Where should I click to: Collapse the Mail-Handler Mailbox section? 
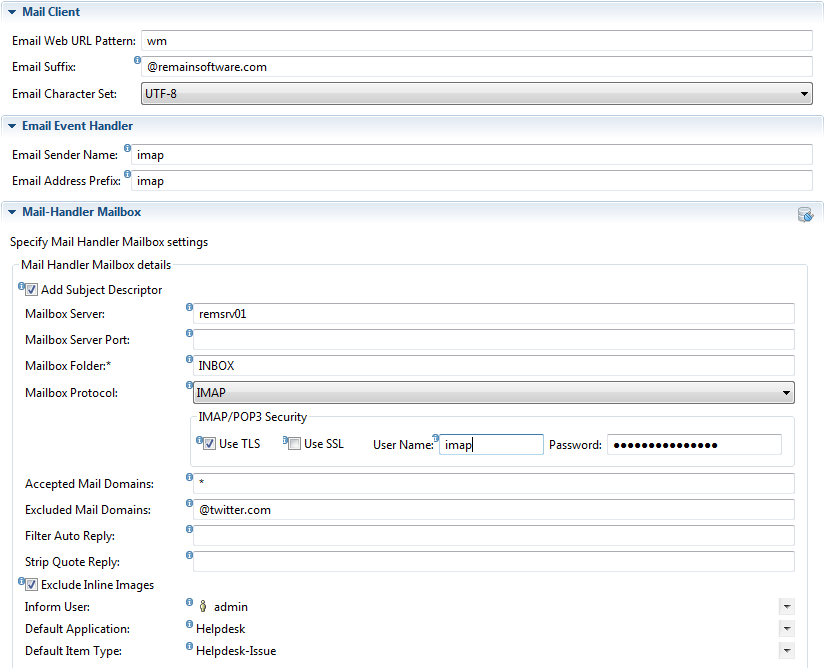tap(12, 212)
